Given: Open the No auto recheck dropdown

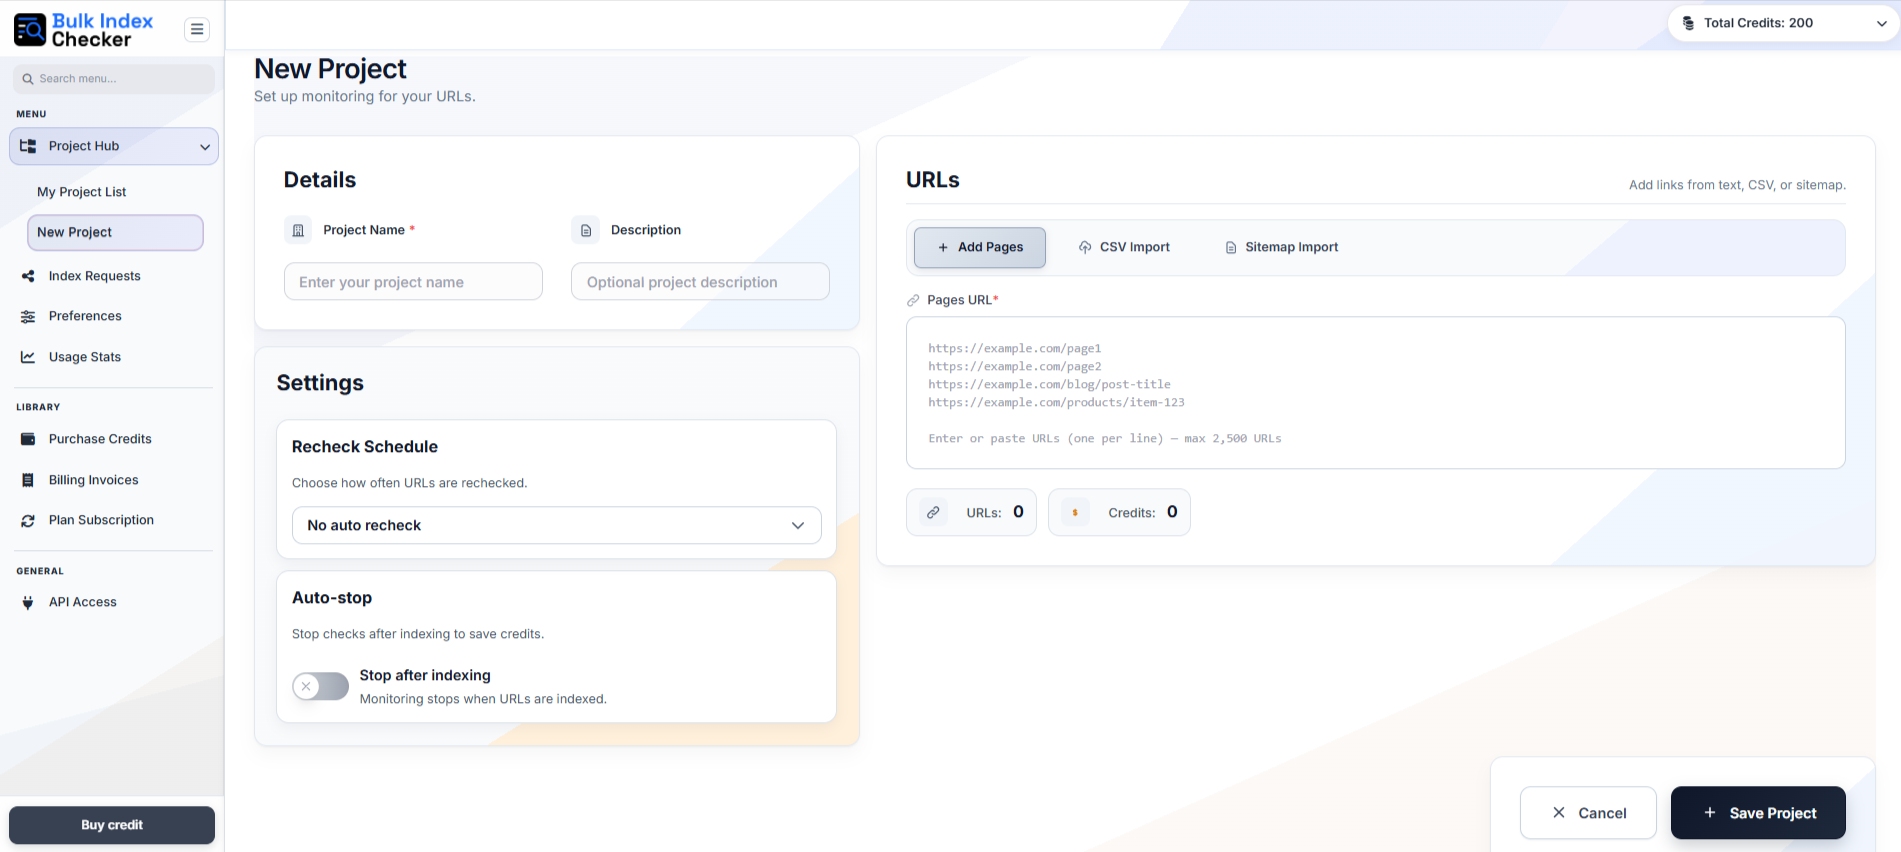Looking at the screenshot, I should (x=556, y=525).
